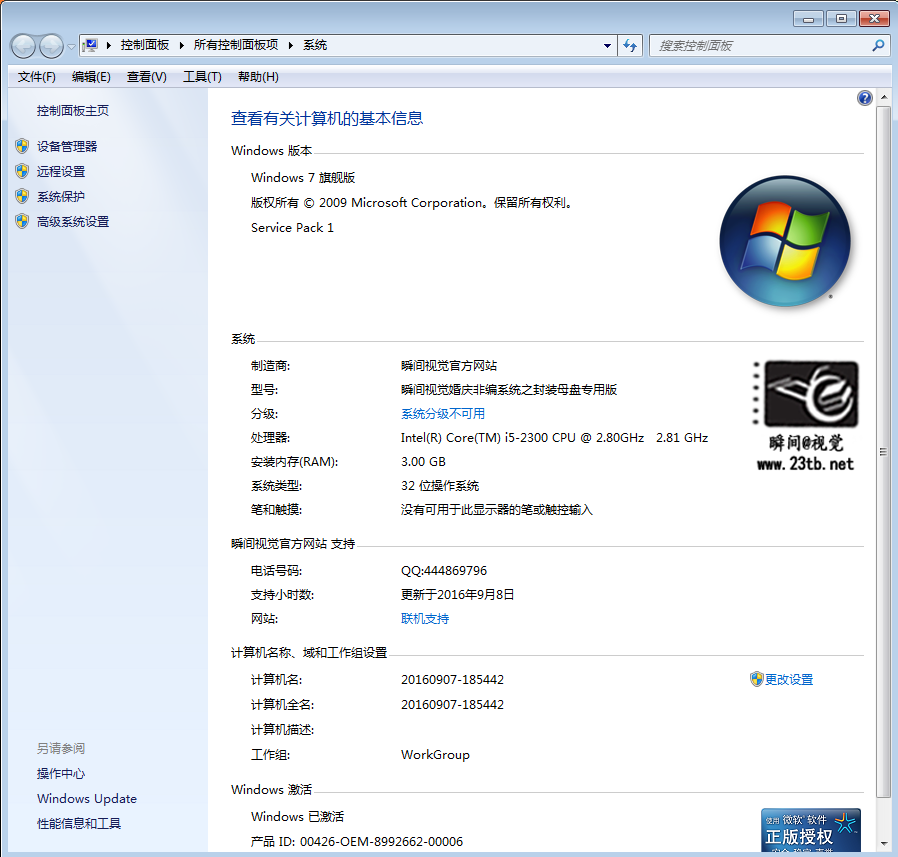
Task: Click 所有控制面板项 in the breadcrumb path
Action: coord(236,45)
